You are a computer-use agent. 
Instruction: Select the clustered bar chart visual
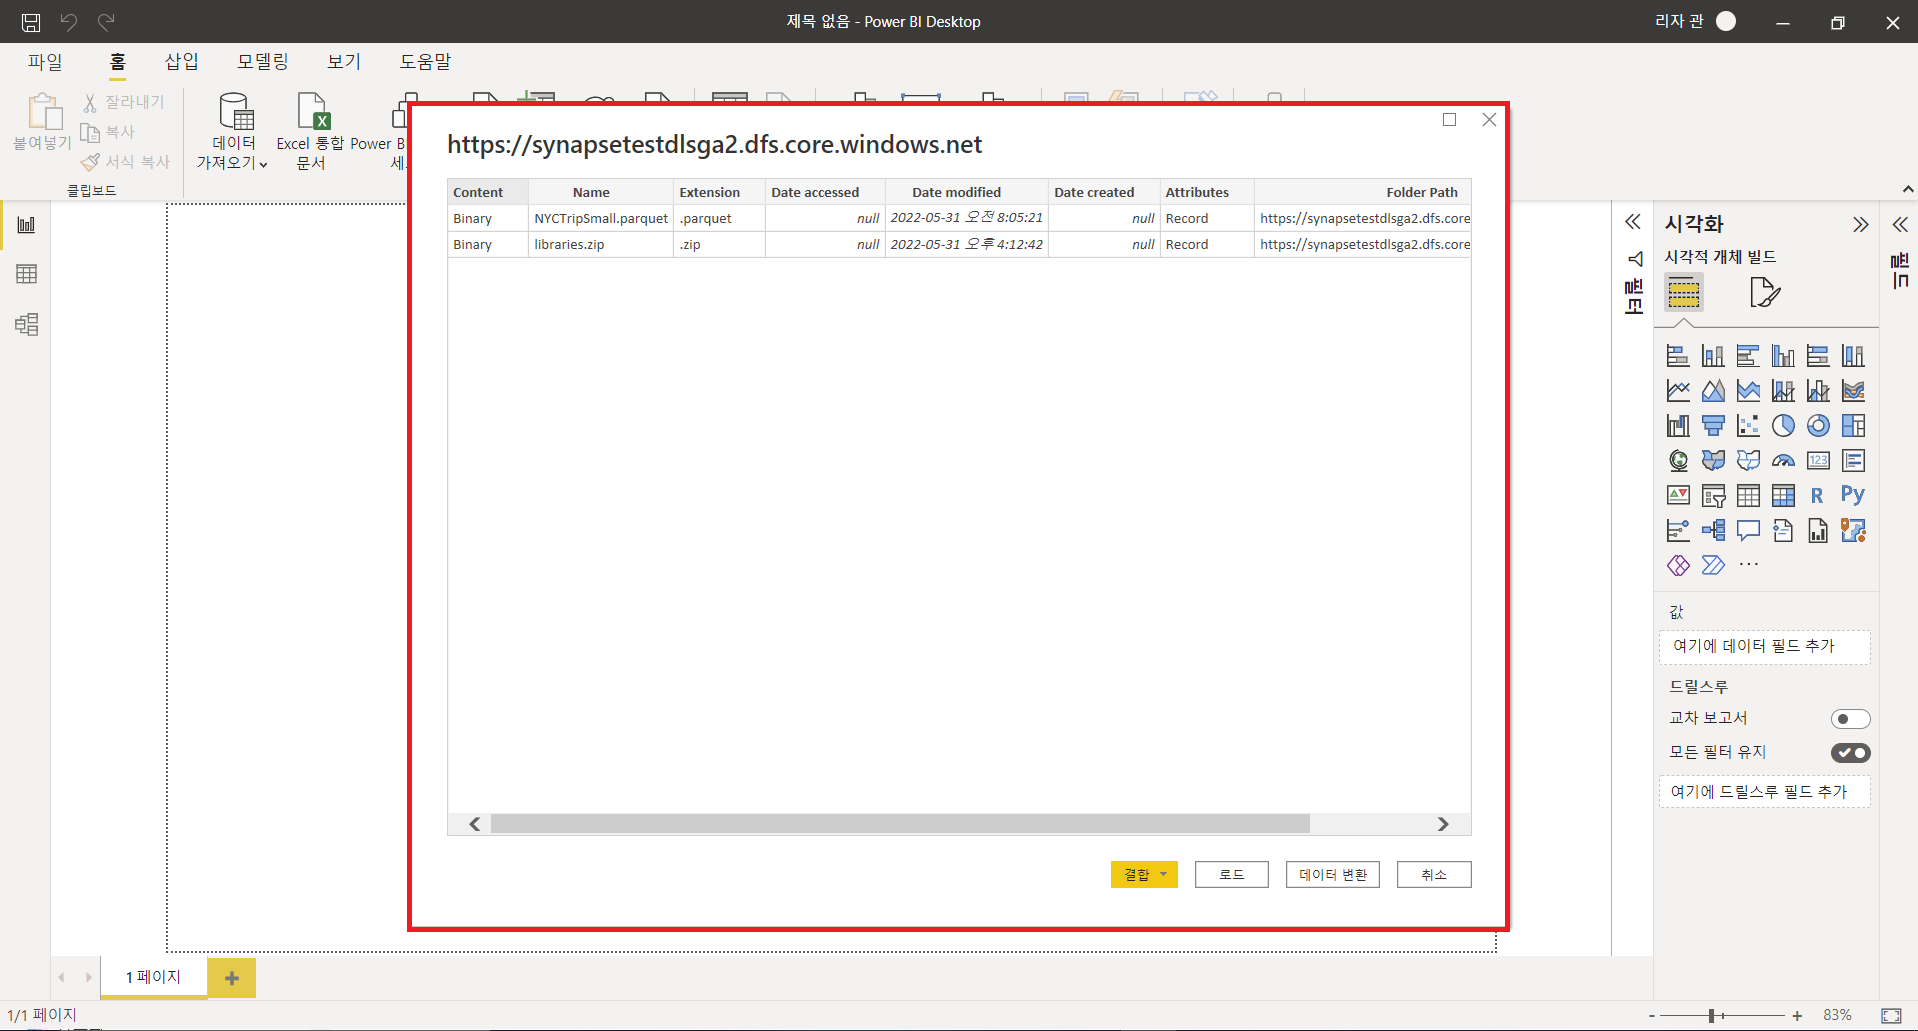(x=1748, y=356)
